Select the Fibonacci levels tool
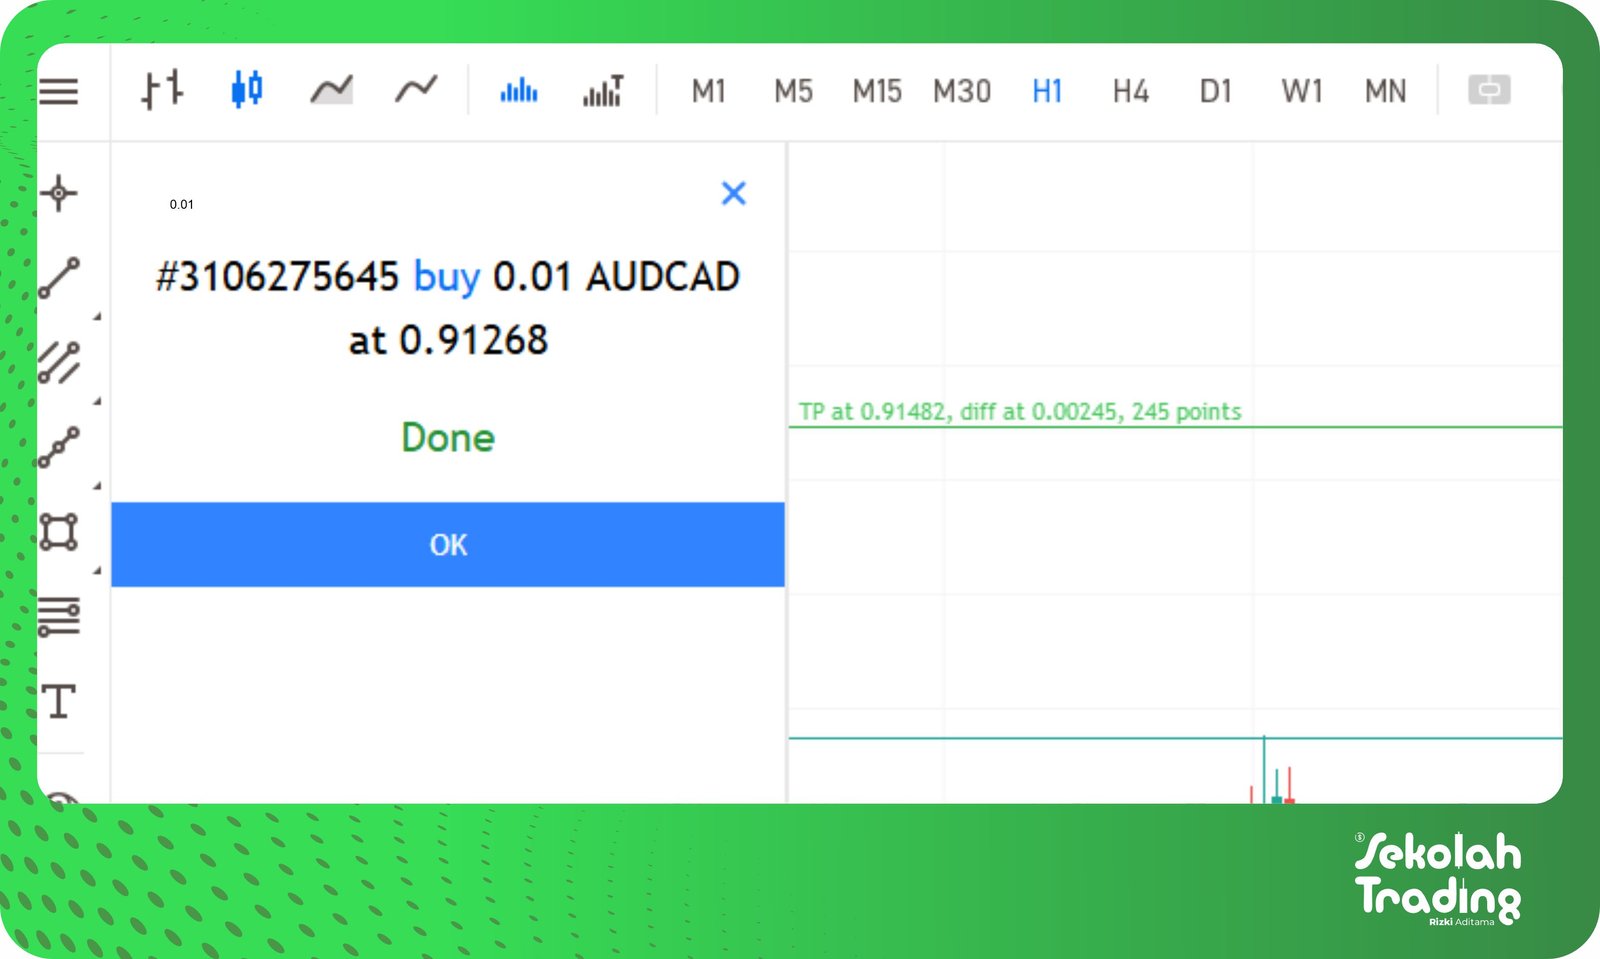 [59, 617]
